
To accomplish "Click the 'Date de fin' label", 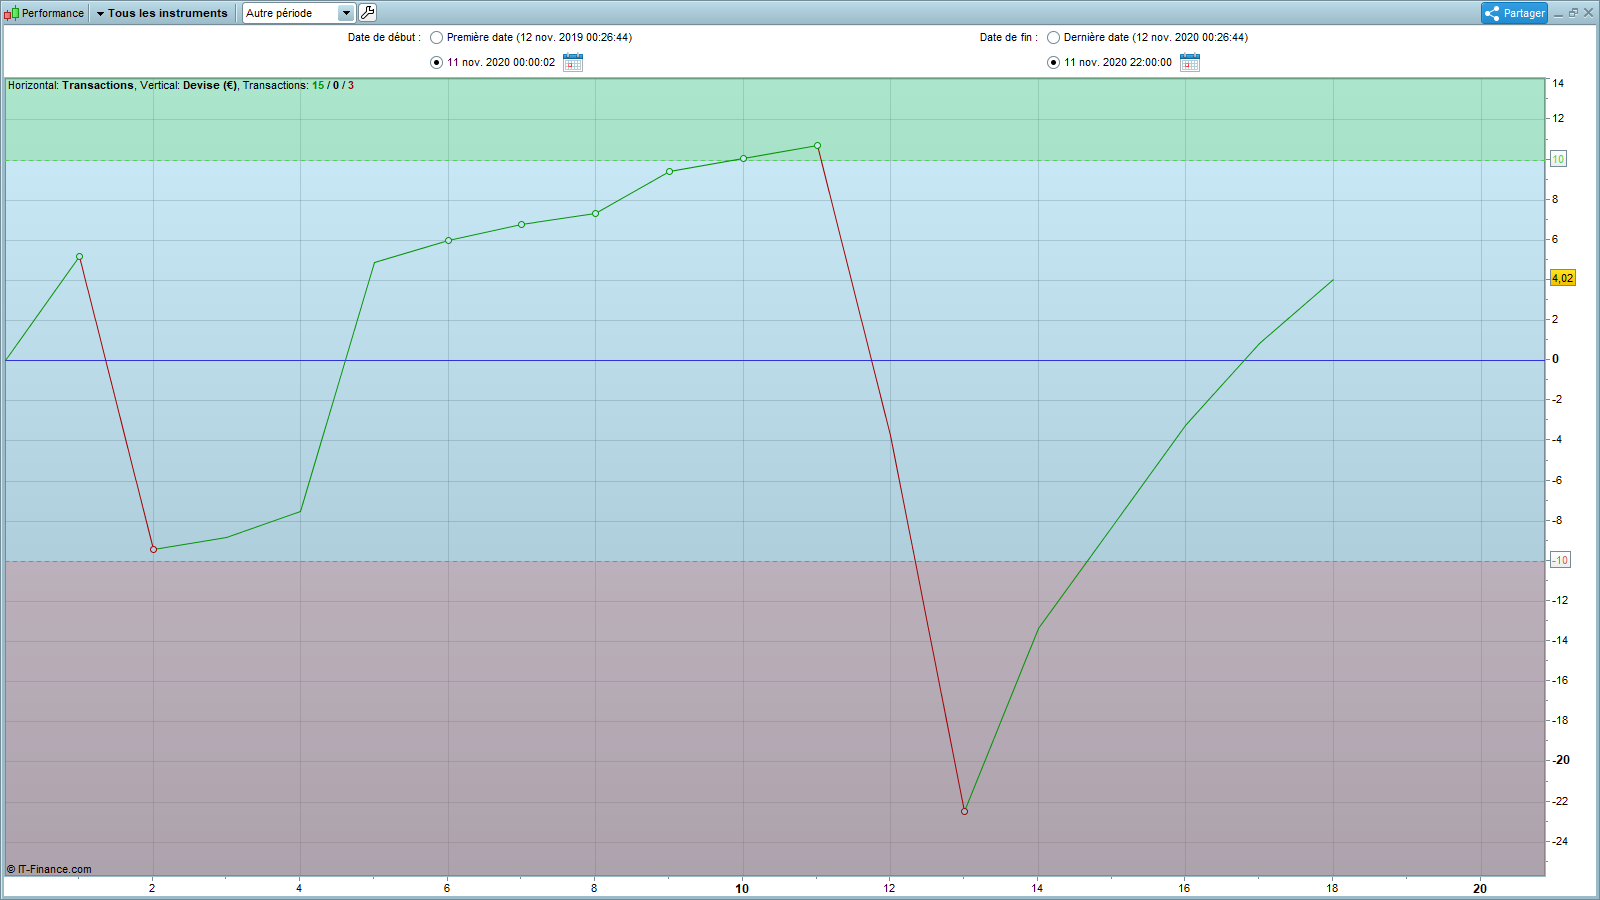I will tap(1008, 38).
